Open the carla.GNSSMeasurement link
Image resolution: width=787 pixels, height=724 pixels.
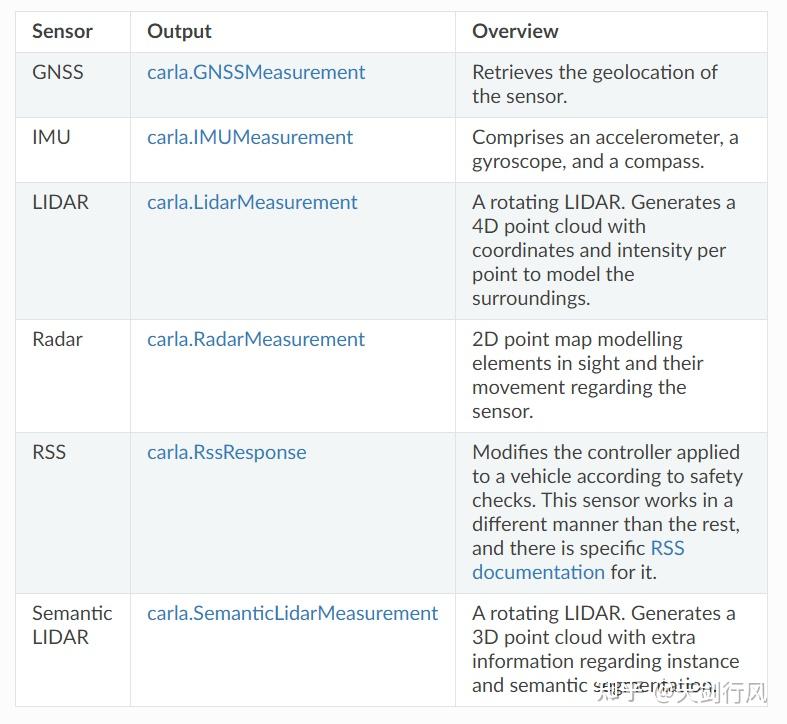click(256, 73)
